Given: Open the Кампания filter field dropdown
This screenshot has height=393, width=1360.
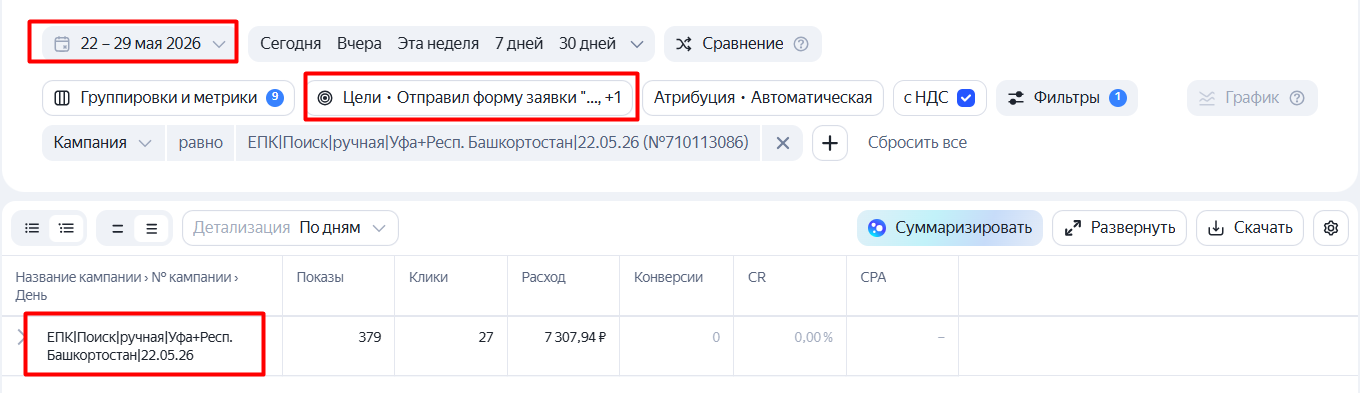Looking at the screenshot, I should tap(103, 143).
